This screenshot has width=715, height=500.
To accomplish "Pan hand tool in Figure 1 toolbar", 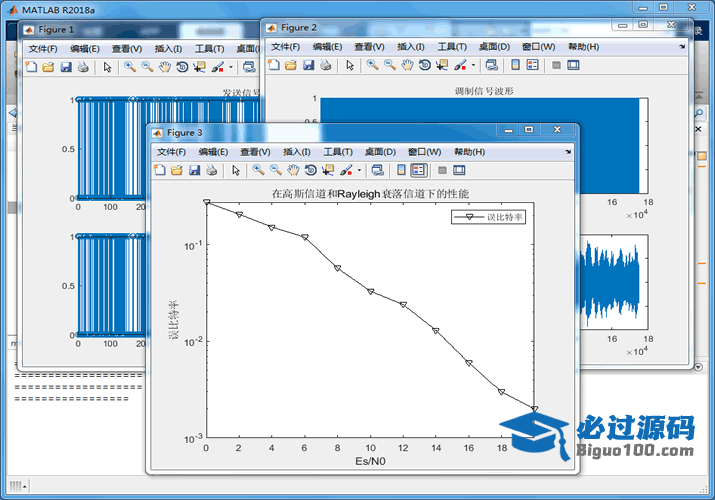I will 165,67.
